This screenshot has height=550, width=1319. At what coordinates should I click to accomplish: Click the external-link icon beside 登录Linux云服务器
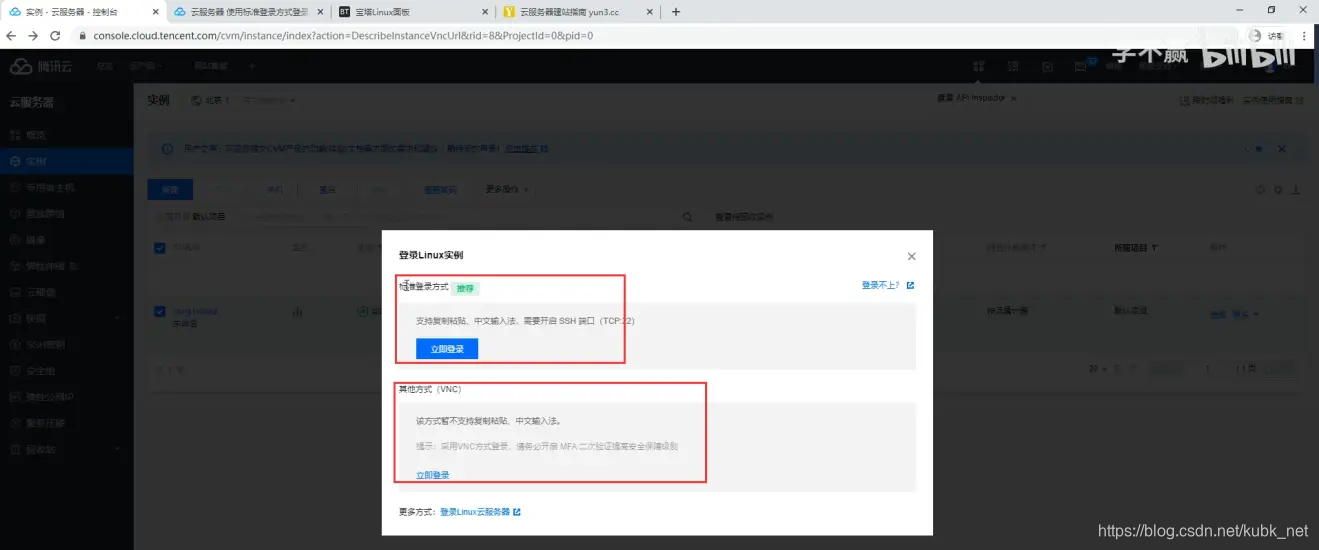(517, 511)
